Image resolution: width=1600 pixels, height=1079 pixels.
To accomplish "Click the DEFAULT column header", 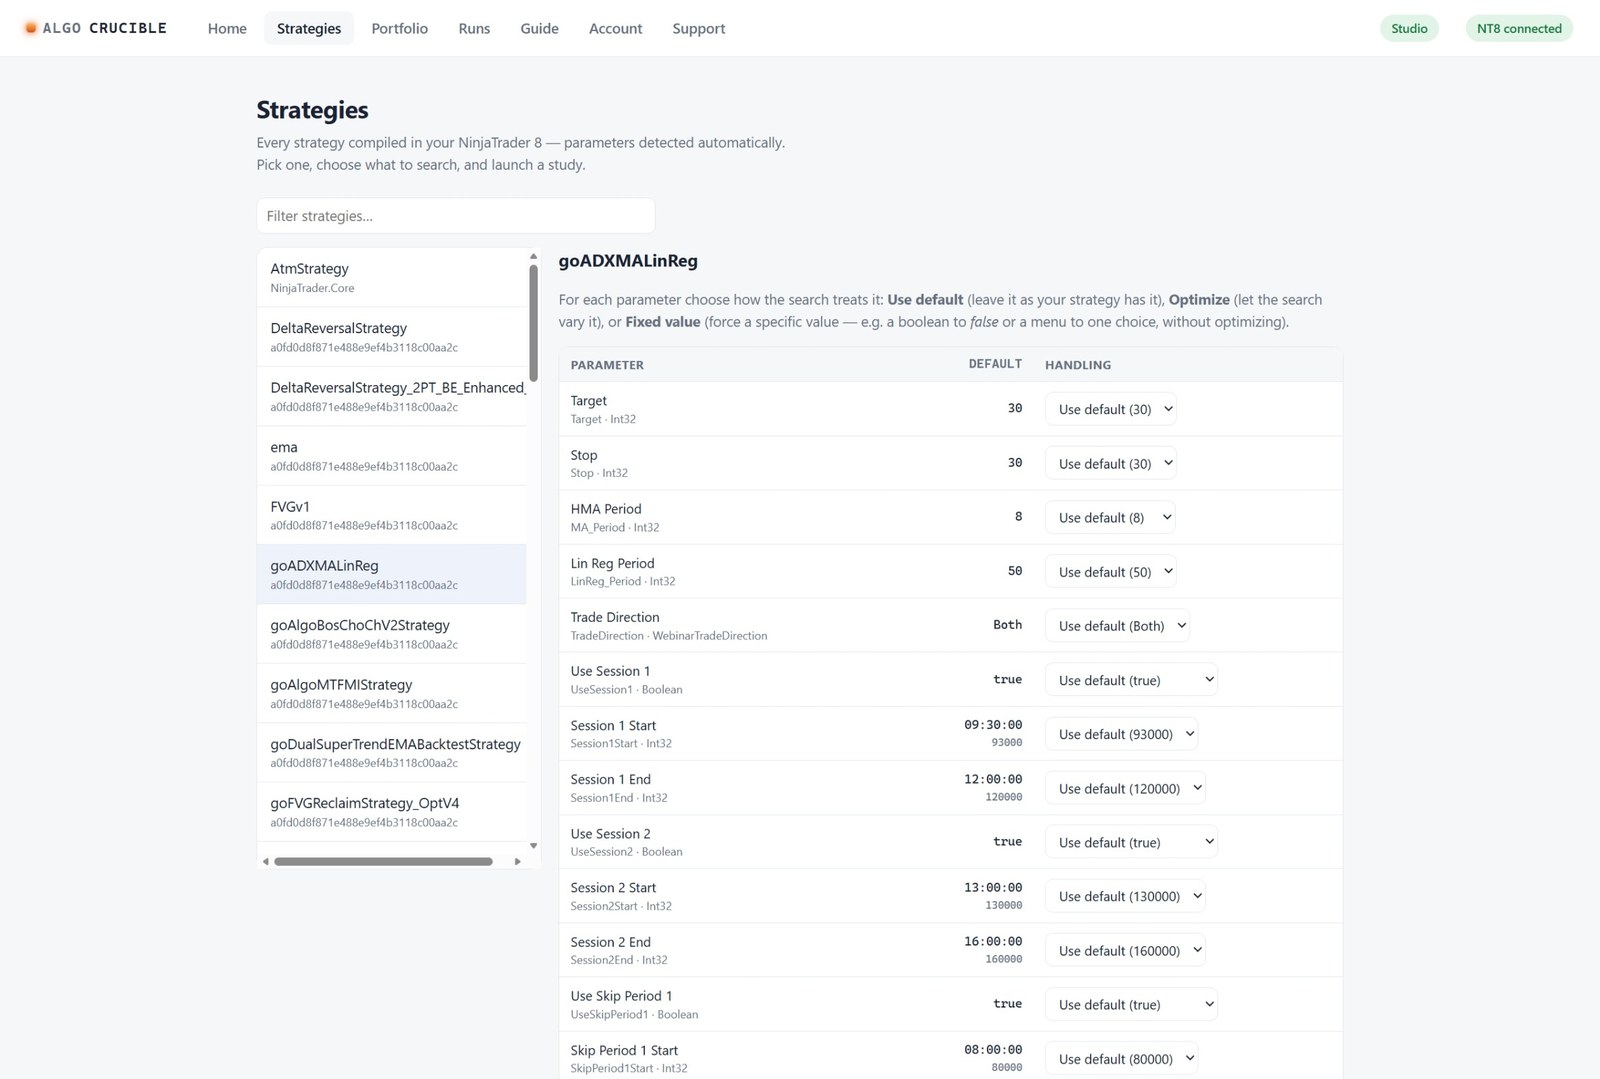I will 995,364.
